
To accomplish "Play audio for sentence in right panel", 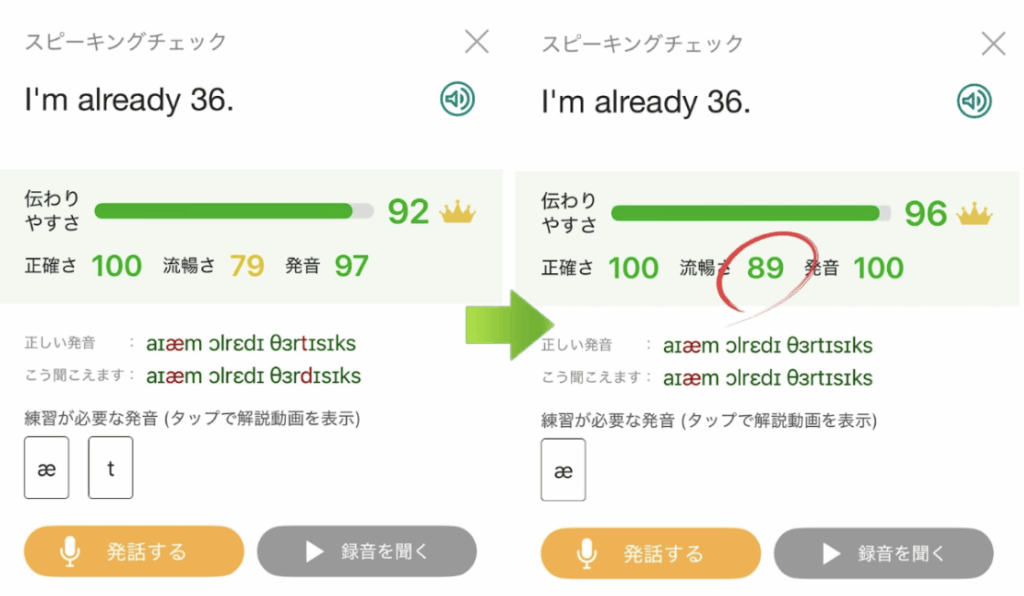I will tap(973, 101).
